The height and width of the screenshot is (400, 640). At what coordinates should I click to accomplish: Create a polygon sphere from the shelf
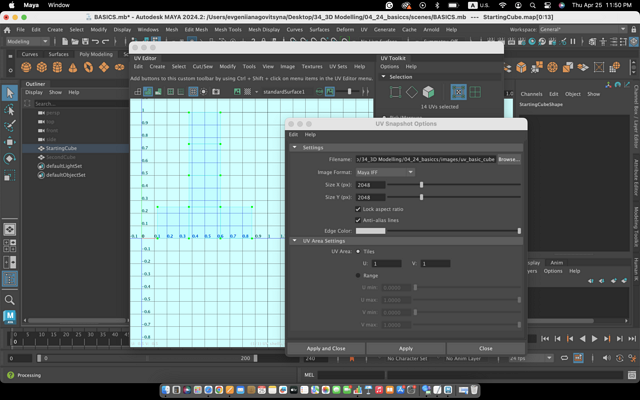26,67
